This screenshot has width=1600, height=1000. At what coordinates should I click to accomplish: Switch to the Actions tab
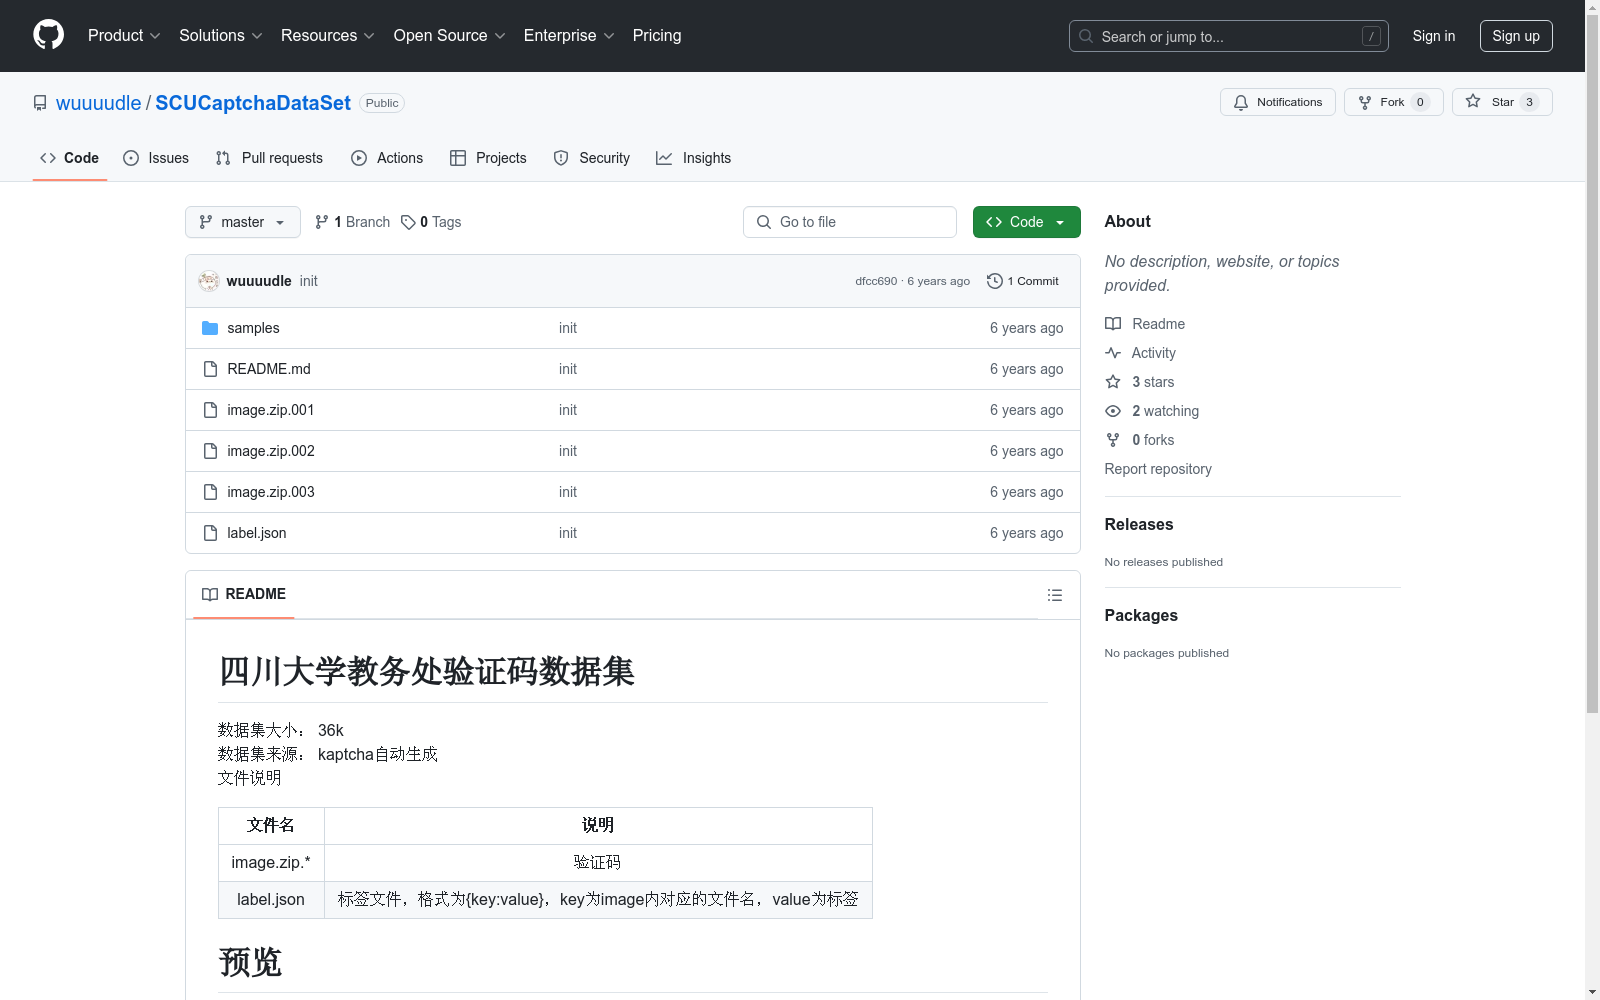(387, 158)
